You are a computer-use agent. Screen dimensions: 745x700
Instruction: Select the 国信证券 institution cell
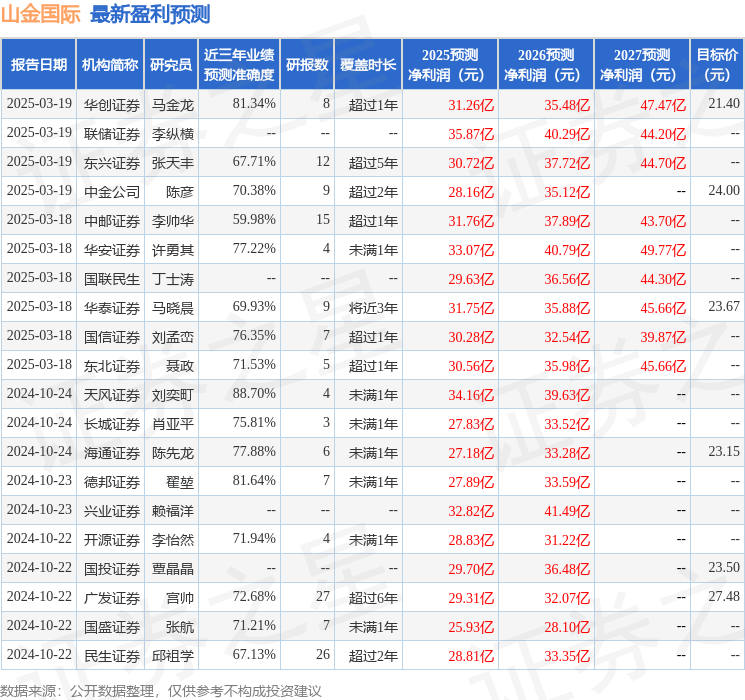point(112,336)
